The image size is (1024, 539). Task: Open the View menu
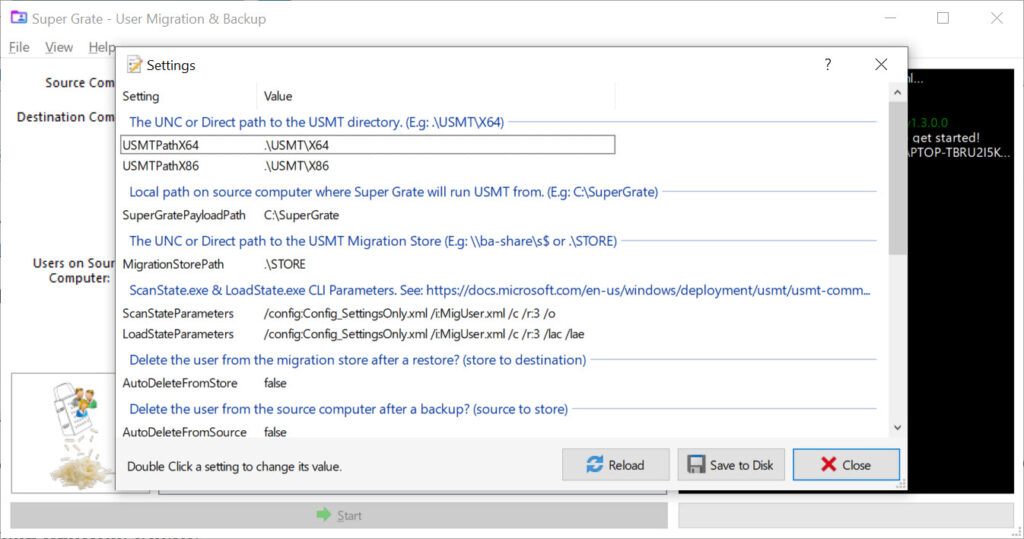pyautogui.click(x=59, y=47)
